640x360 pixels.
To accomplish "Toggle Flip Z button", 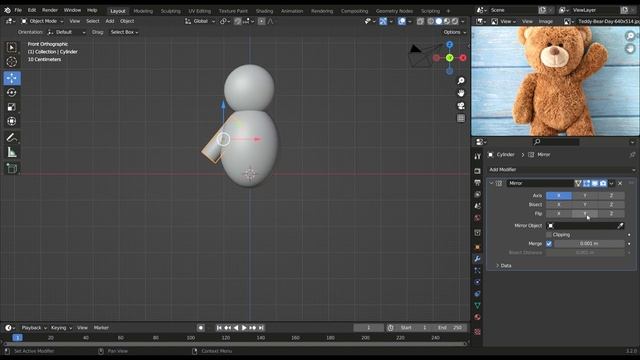I will point(611,214).
